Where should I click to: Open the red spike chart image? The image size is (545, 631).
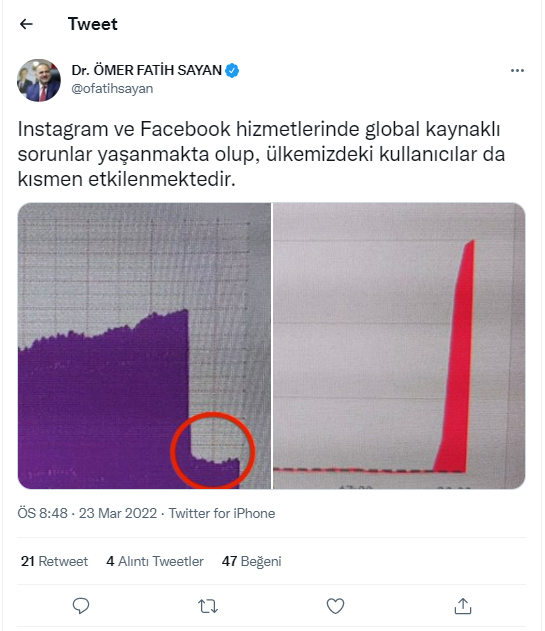point(399,346)
